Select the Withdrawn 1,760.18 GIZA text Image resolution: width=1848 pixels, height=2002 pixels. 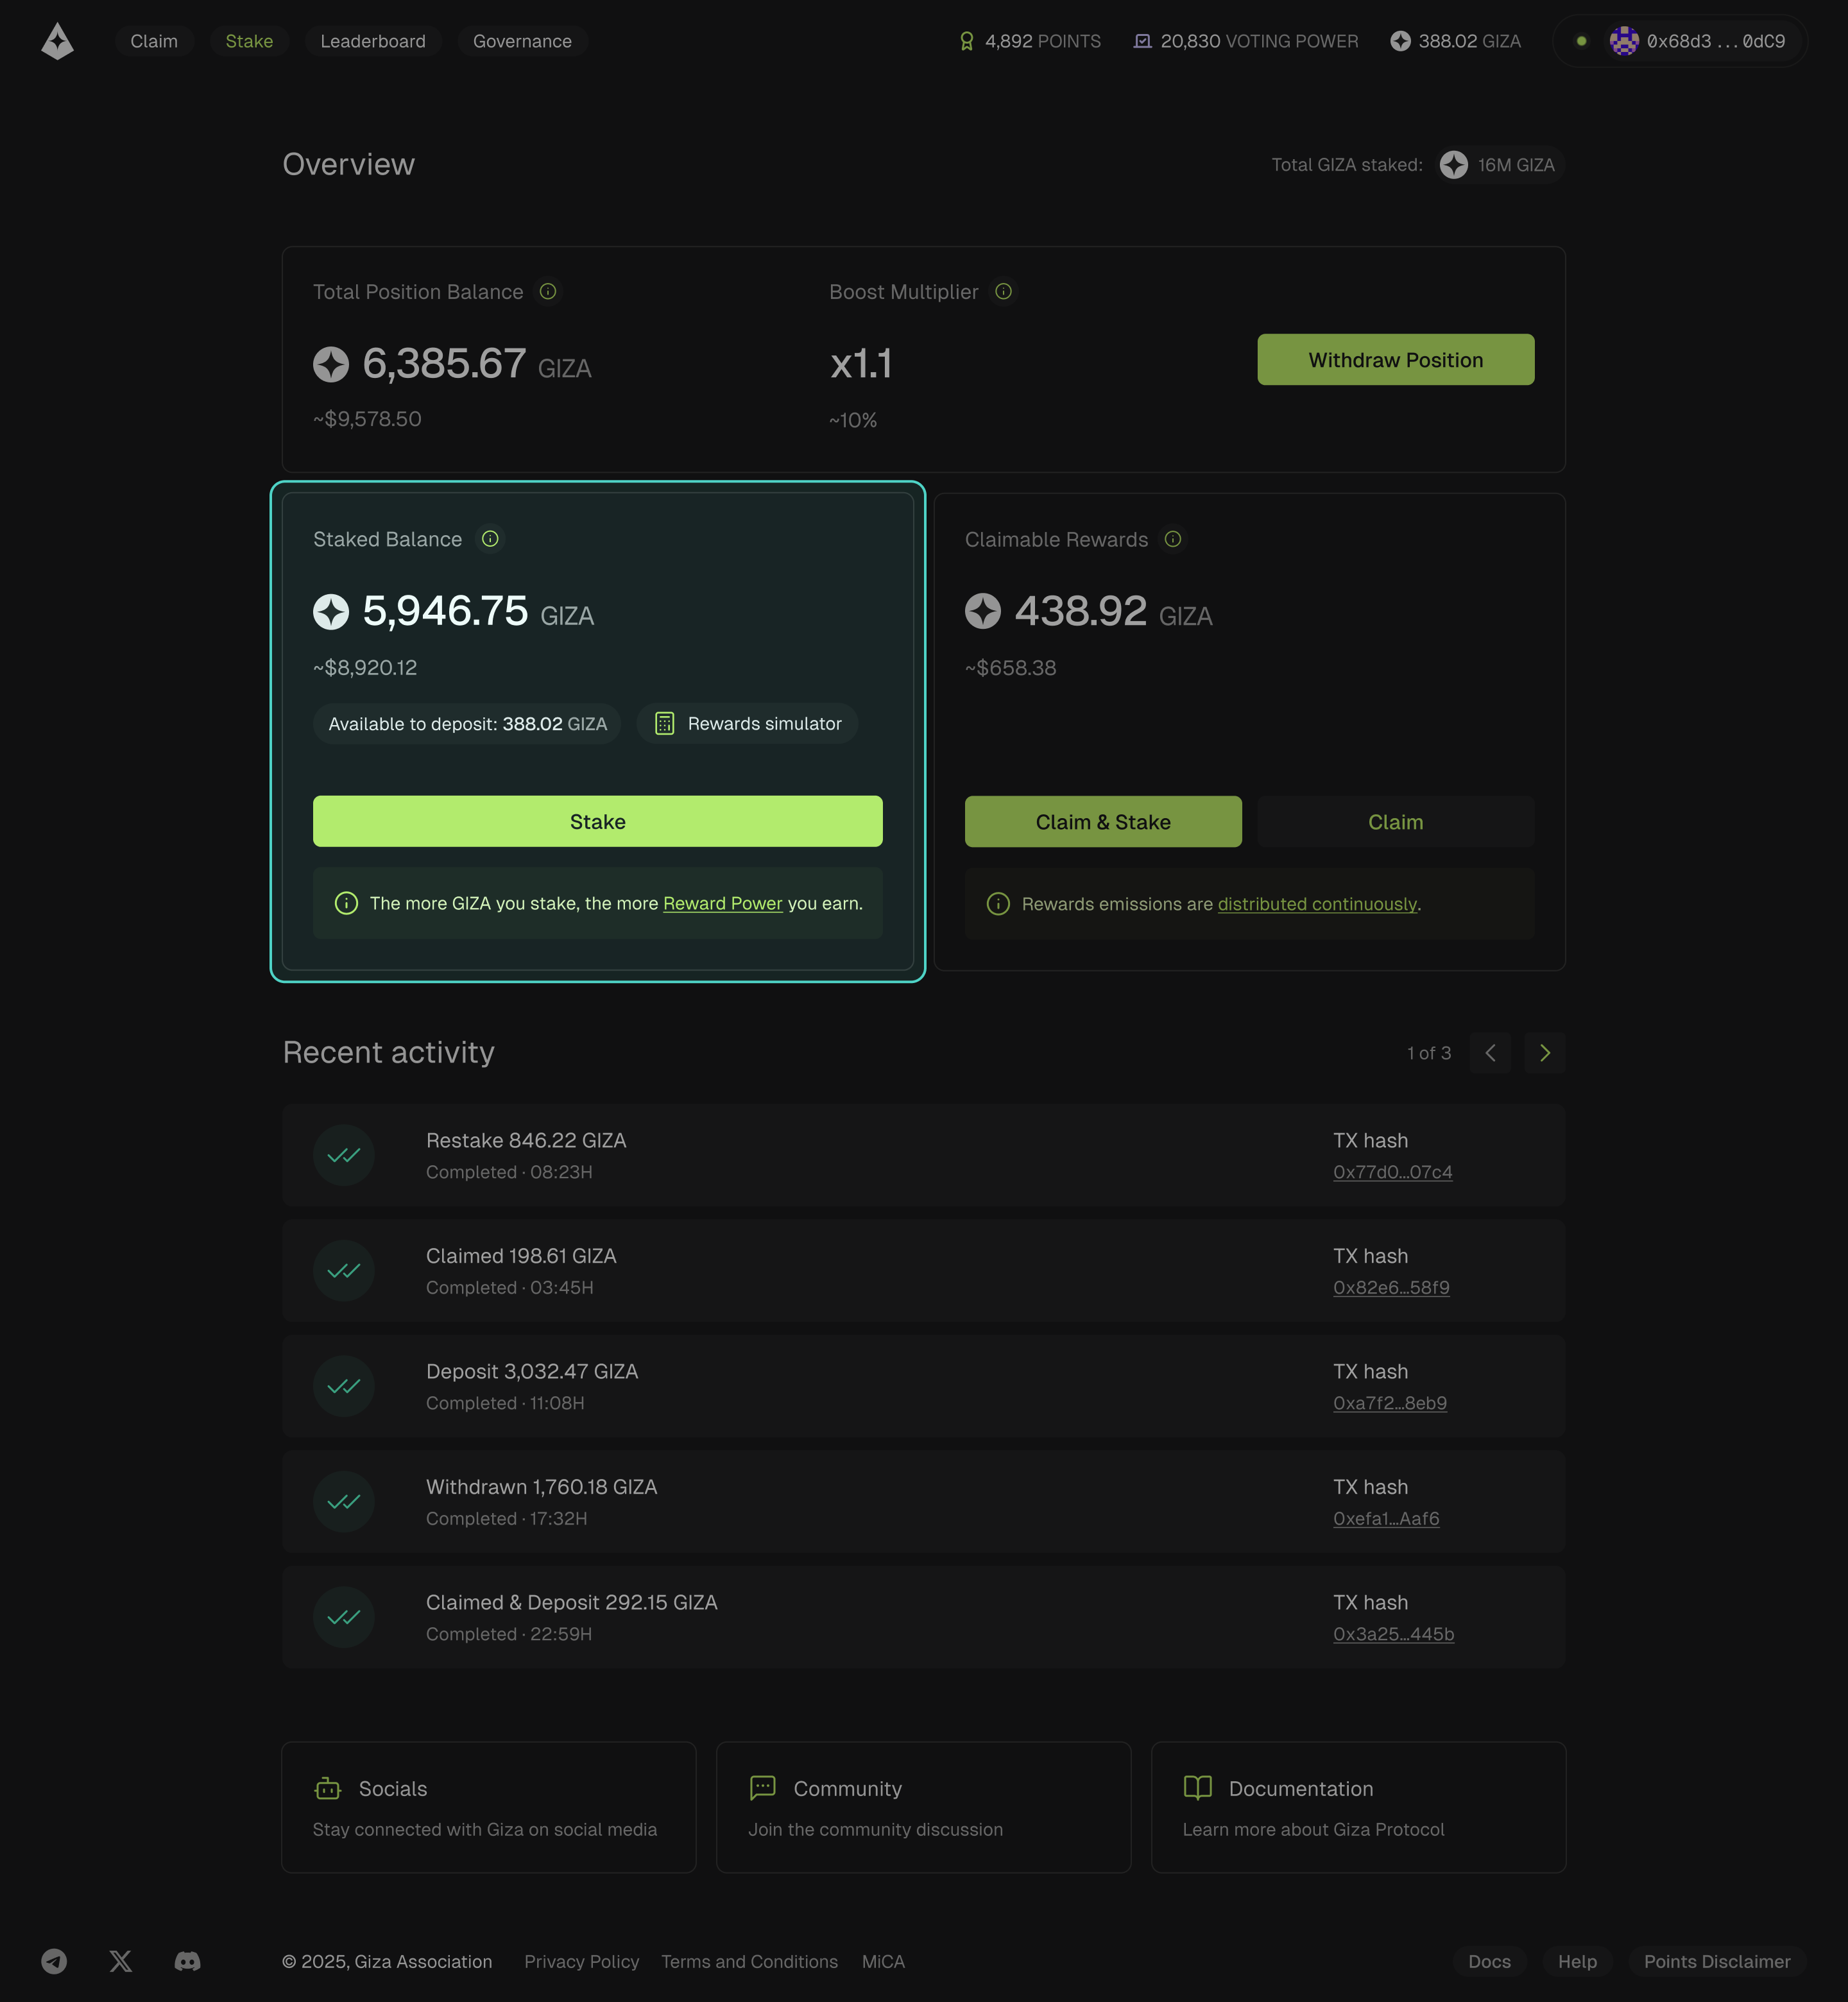541,1487
